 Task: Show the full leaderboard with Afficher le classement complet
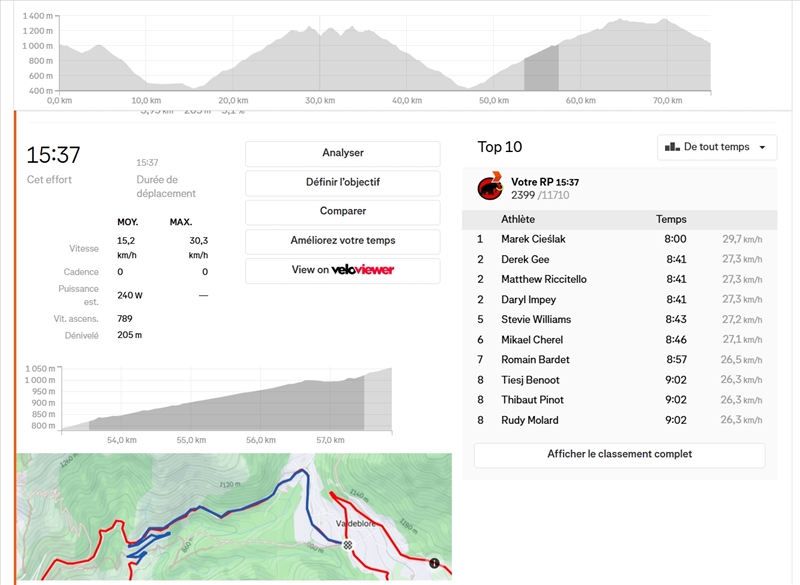click(619, 455)
